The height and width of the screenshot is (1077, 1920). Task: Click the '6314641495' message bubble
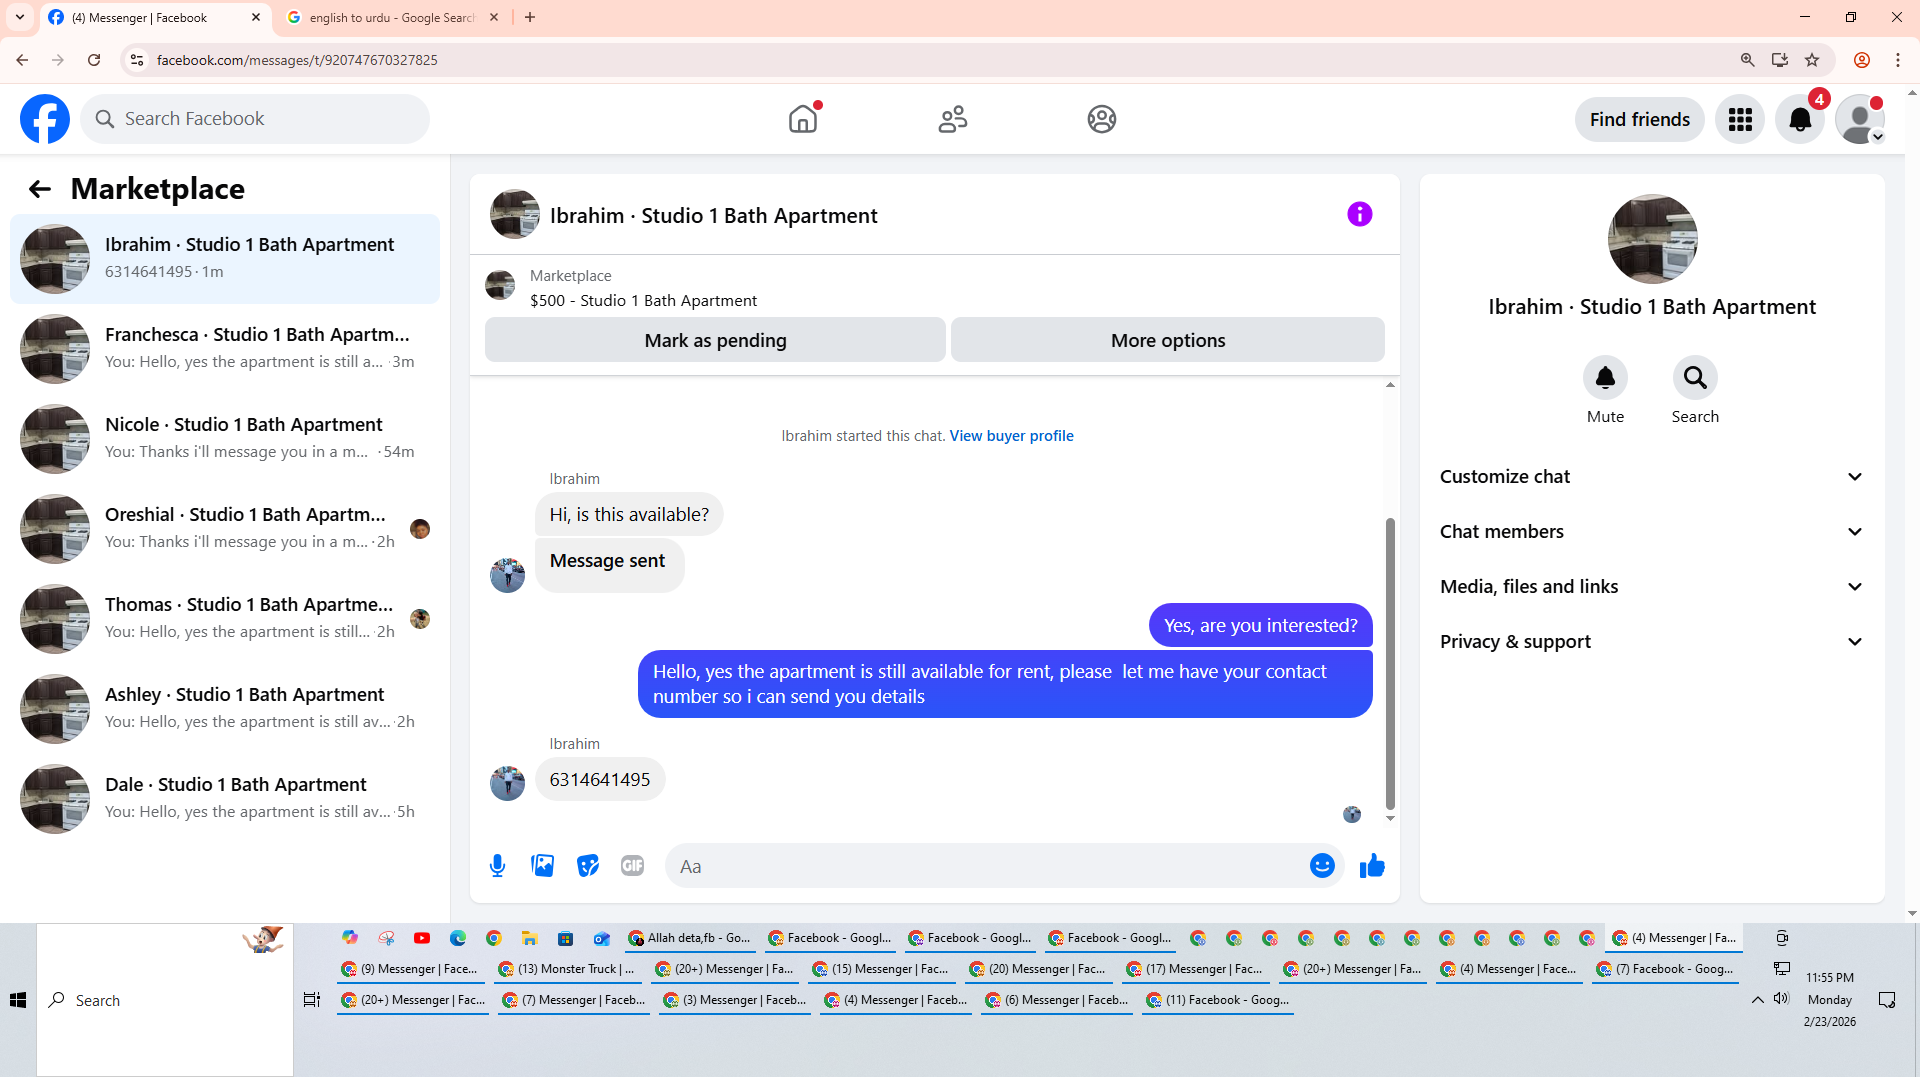600,780
